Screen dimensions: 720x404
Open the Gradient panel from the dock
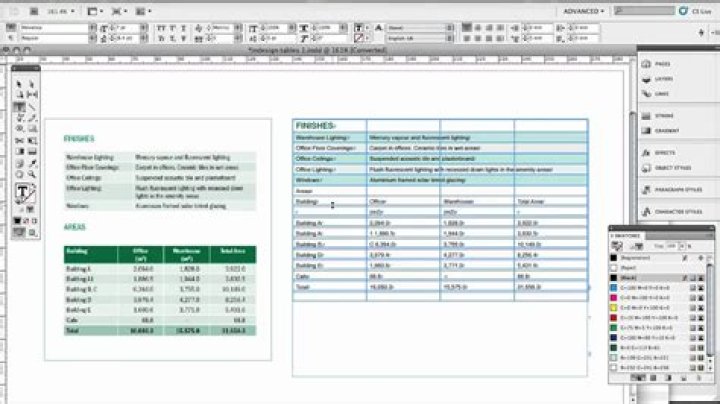coord(660,130)
